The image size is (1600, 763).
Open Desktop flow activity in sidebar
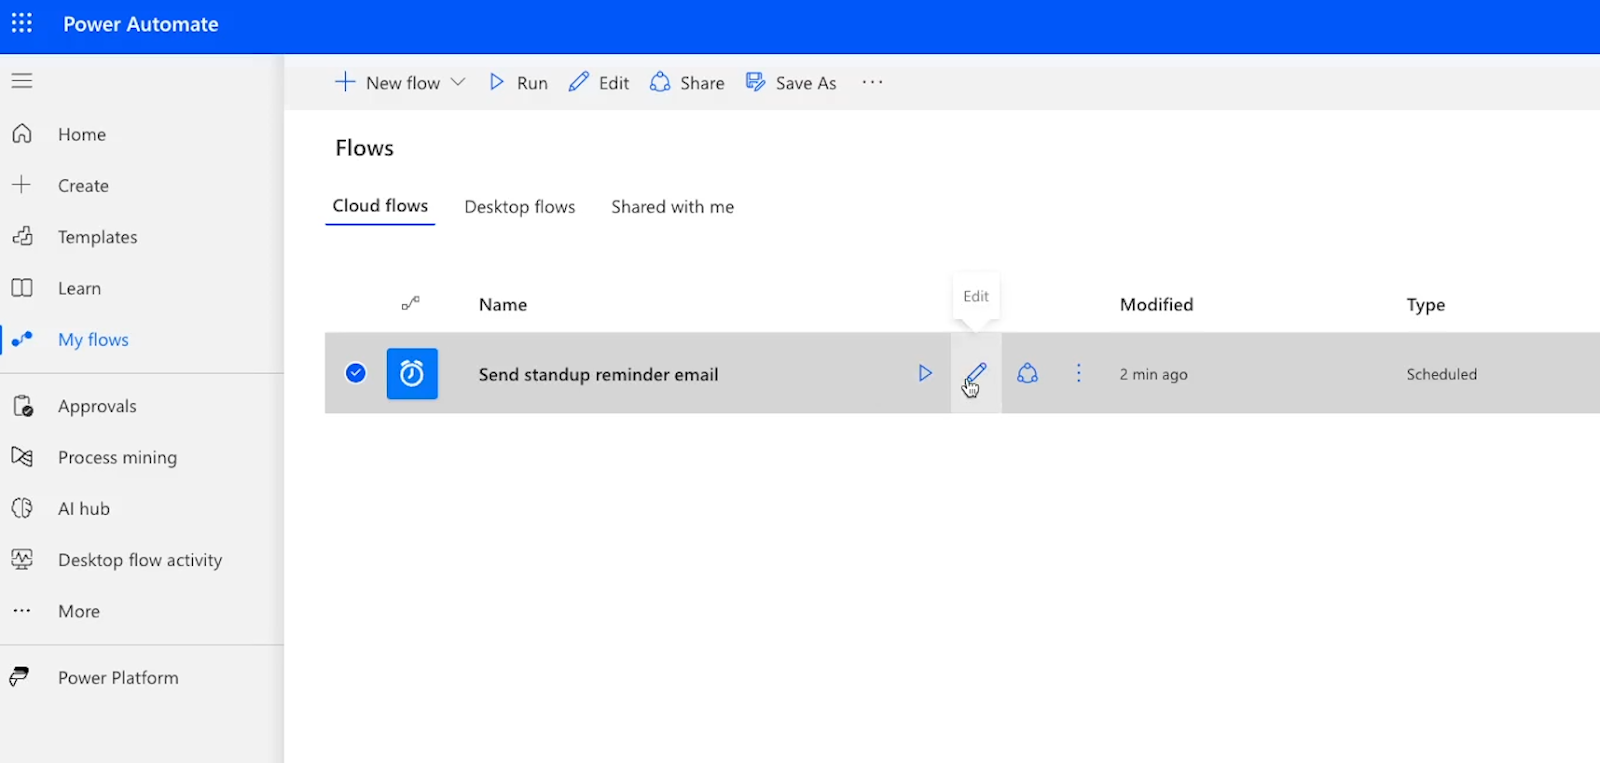[x=140, y=560]
